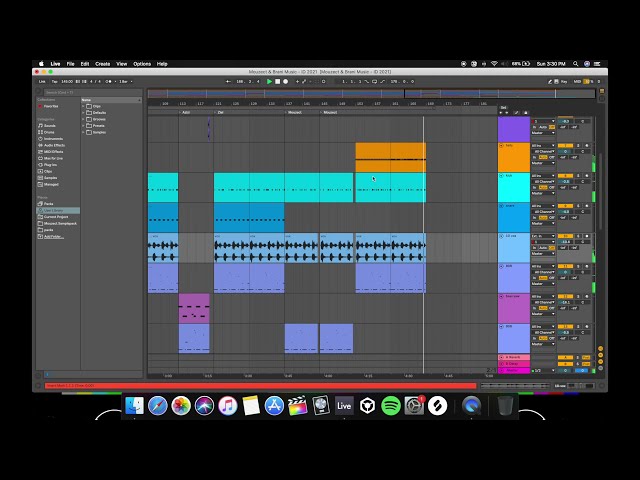Open Packs under Places
The width and height of the screenshot is (640, 480).
pyautogui.click(x=48, y=204)
